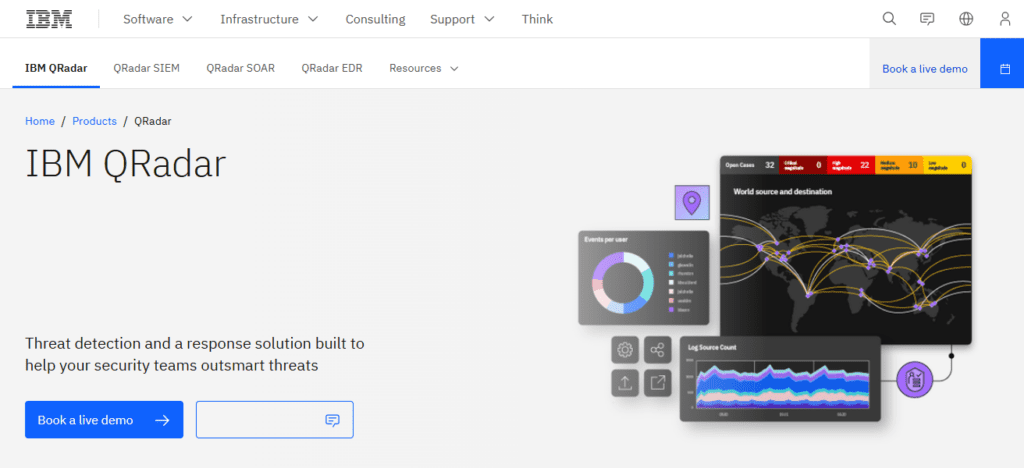Viewport: 1024px width, 468px height.
Task: Click Book a live demo in subnav
Action: pos(925,69)
